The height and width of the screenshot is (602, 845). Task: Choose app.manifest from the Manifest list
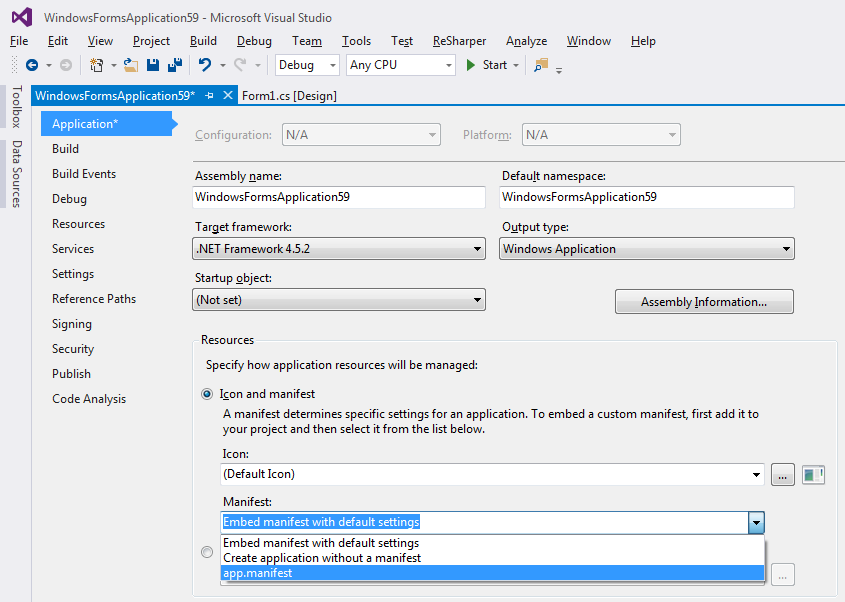493,573
